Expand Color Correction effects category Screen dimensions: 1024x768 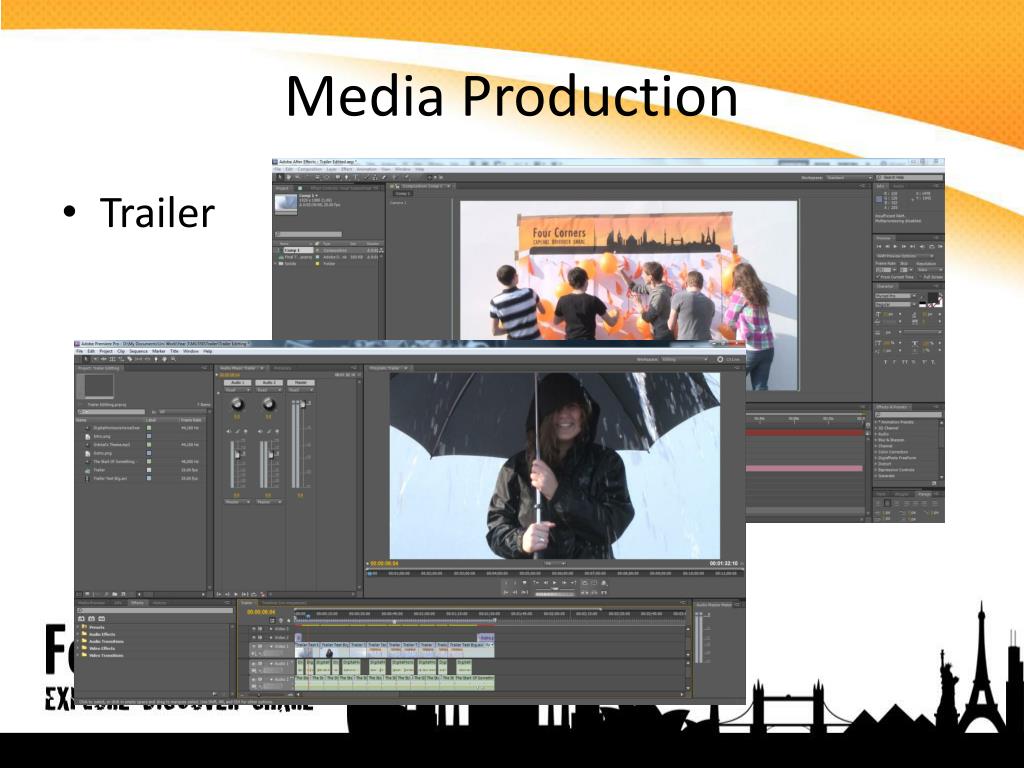pyautogui.click(x=876, y=452)
